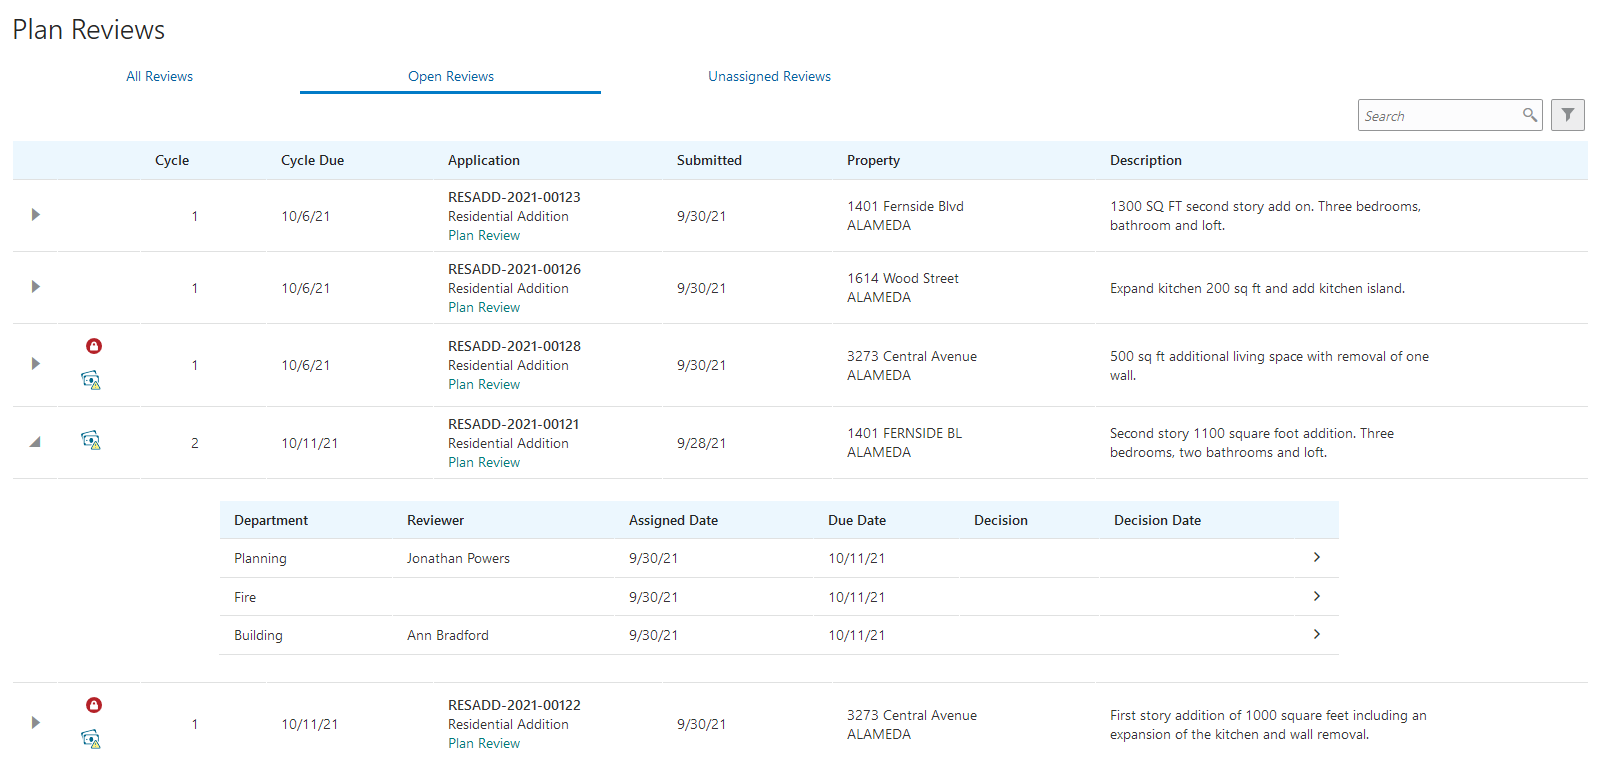The width and height of the screenshot is (1600, 763).
Task: Open the Building department review chevron
Action: click(1317, 634)
